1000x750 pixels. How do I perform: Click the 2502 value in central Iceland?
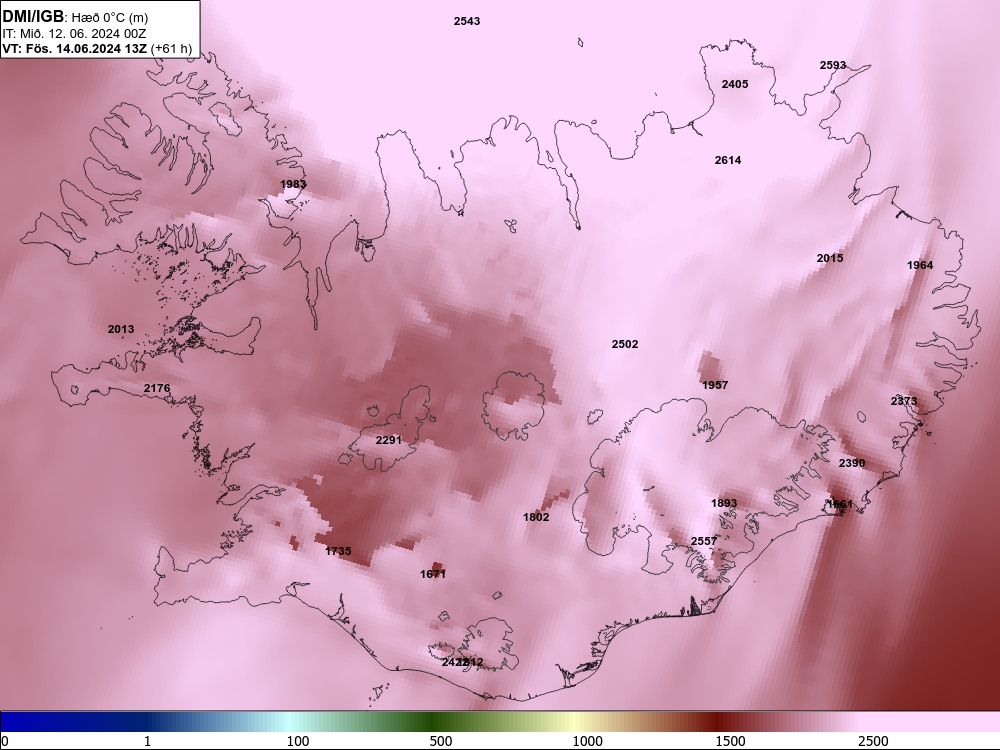[x=624, y=344]
